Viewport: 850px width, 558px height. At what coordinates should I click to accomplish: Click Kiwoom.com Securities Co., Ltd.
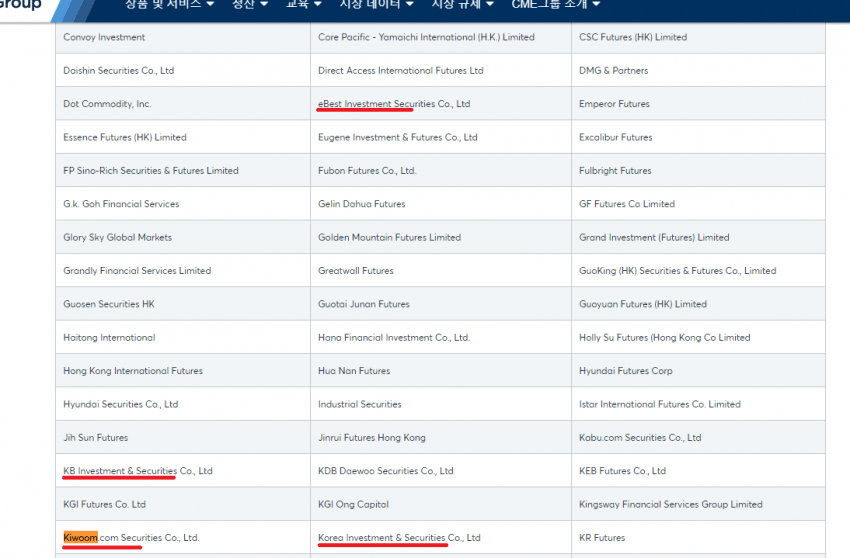click(131, 537)
